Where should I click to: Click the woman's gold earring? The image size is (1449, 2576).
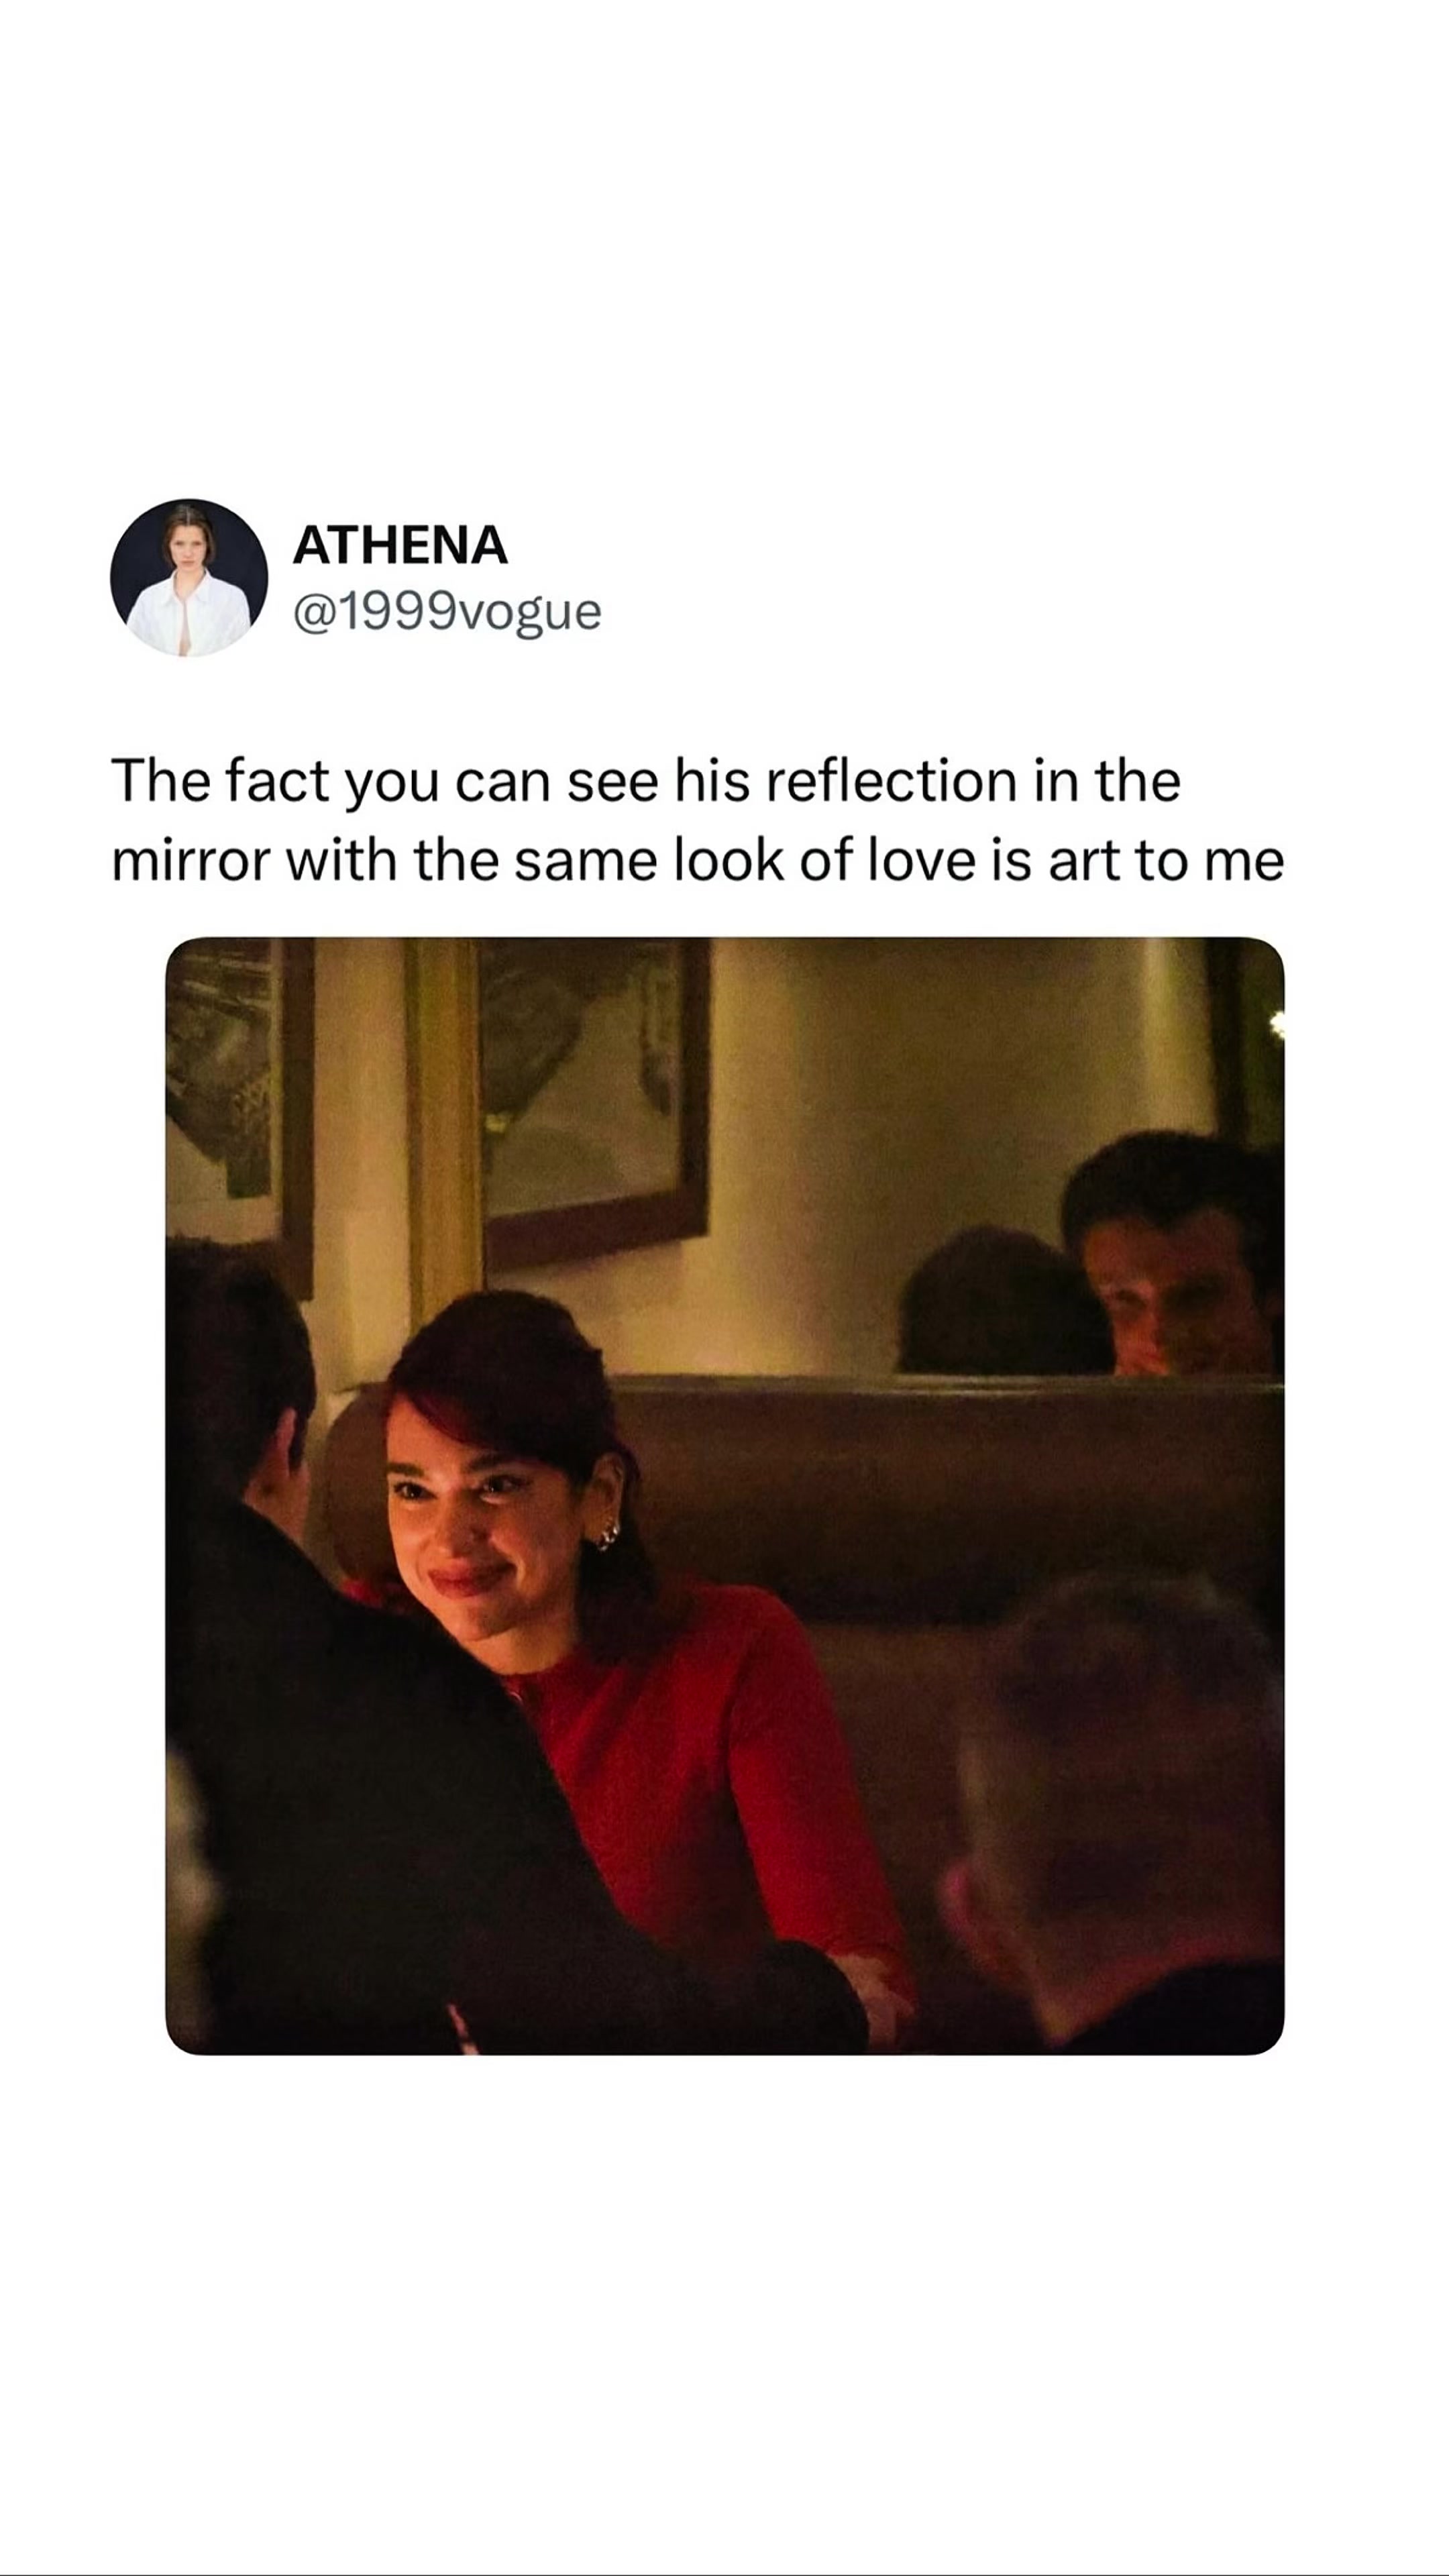[608, 1533]
